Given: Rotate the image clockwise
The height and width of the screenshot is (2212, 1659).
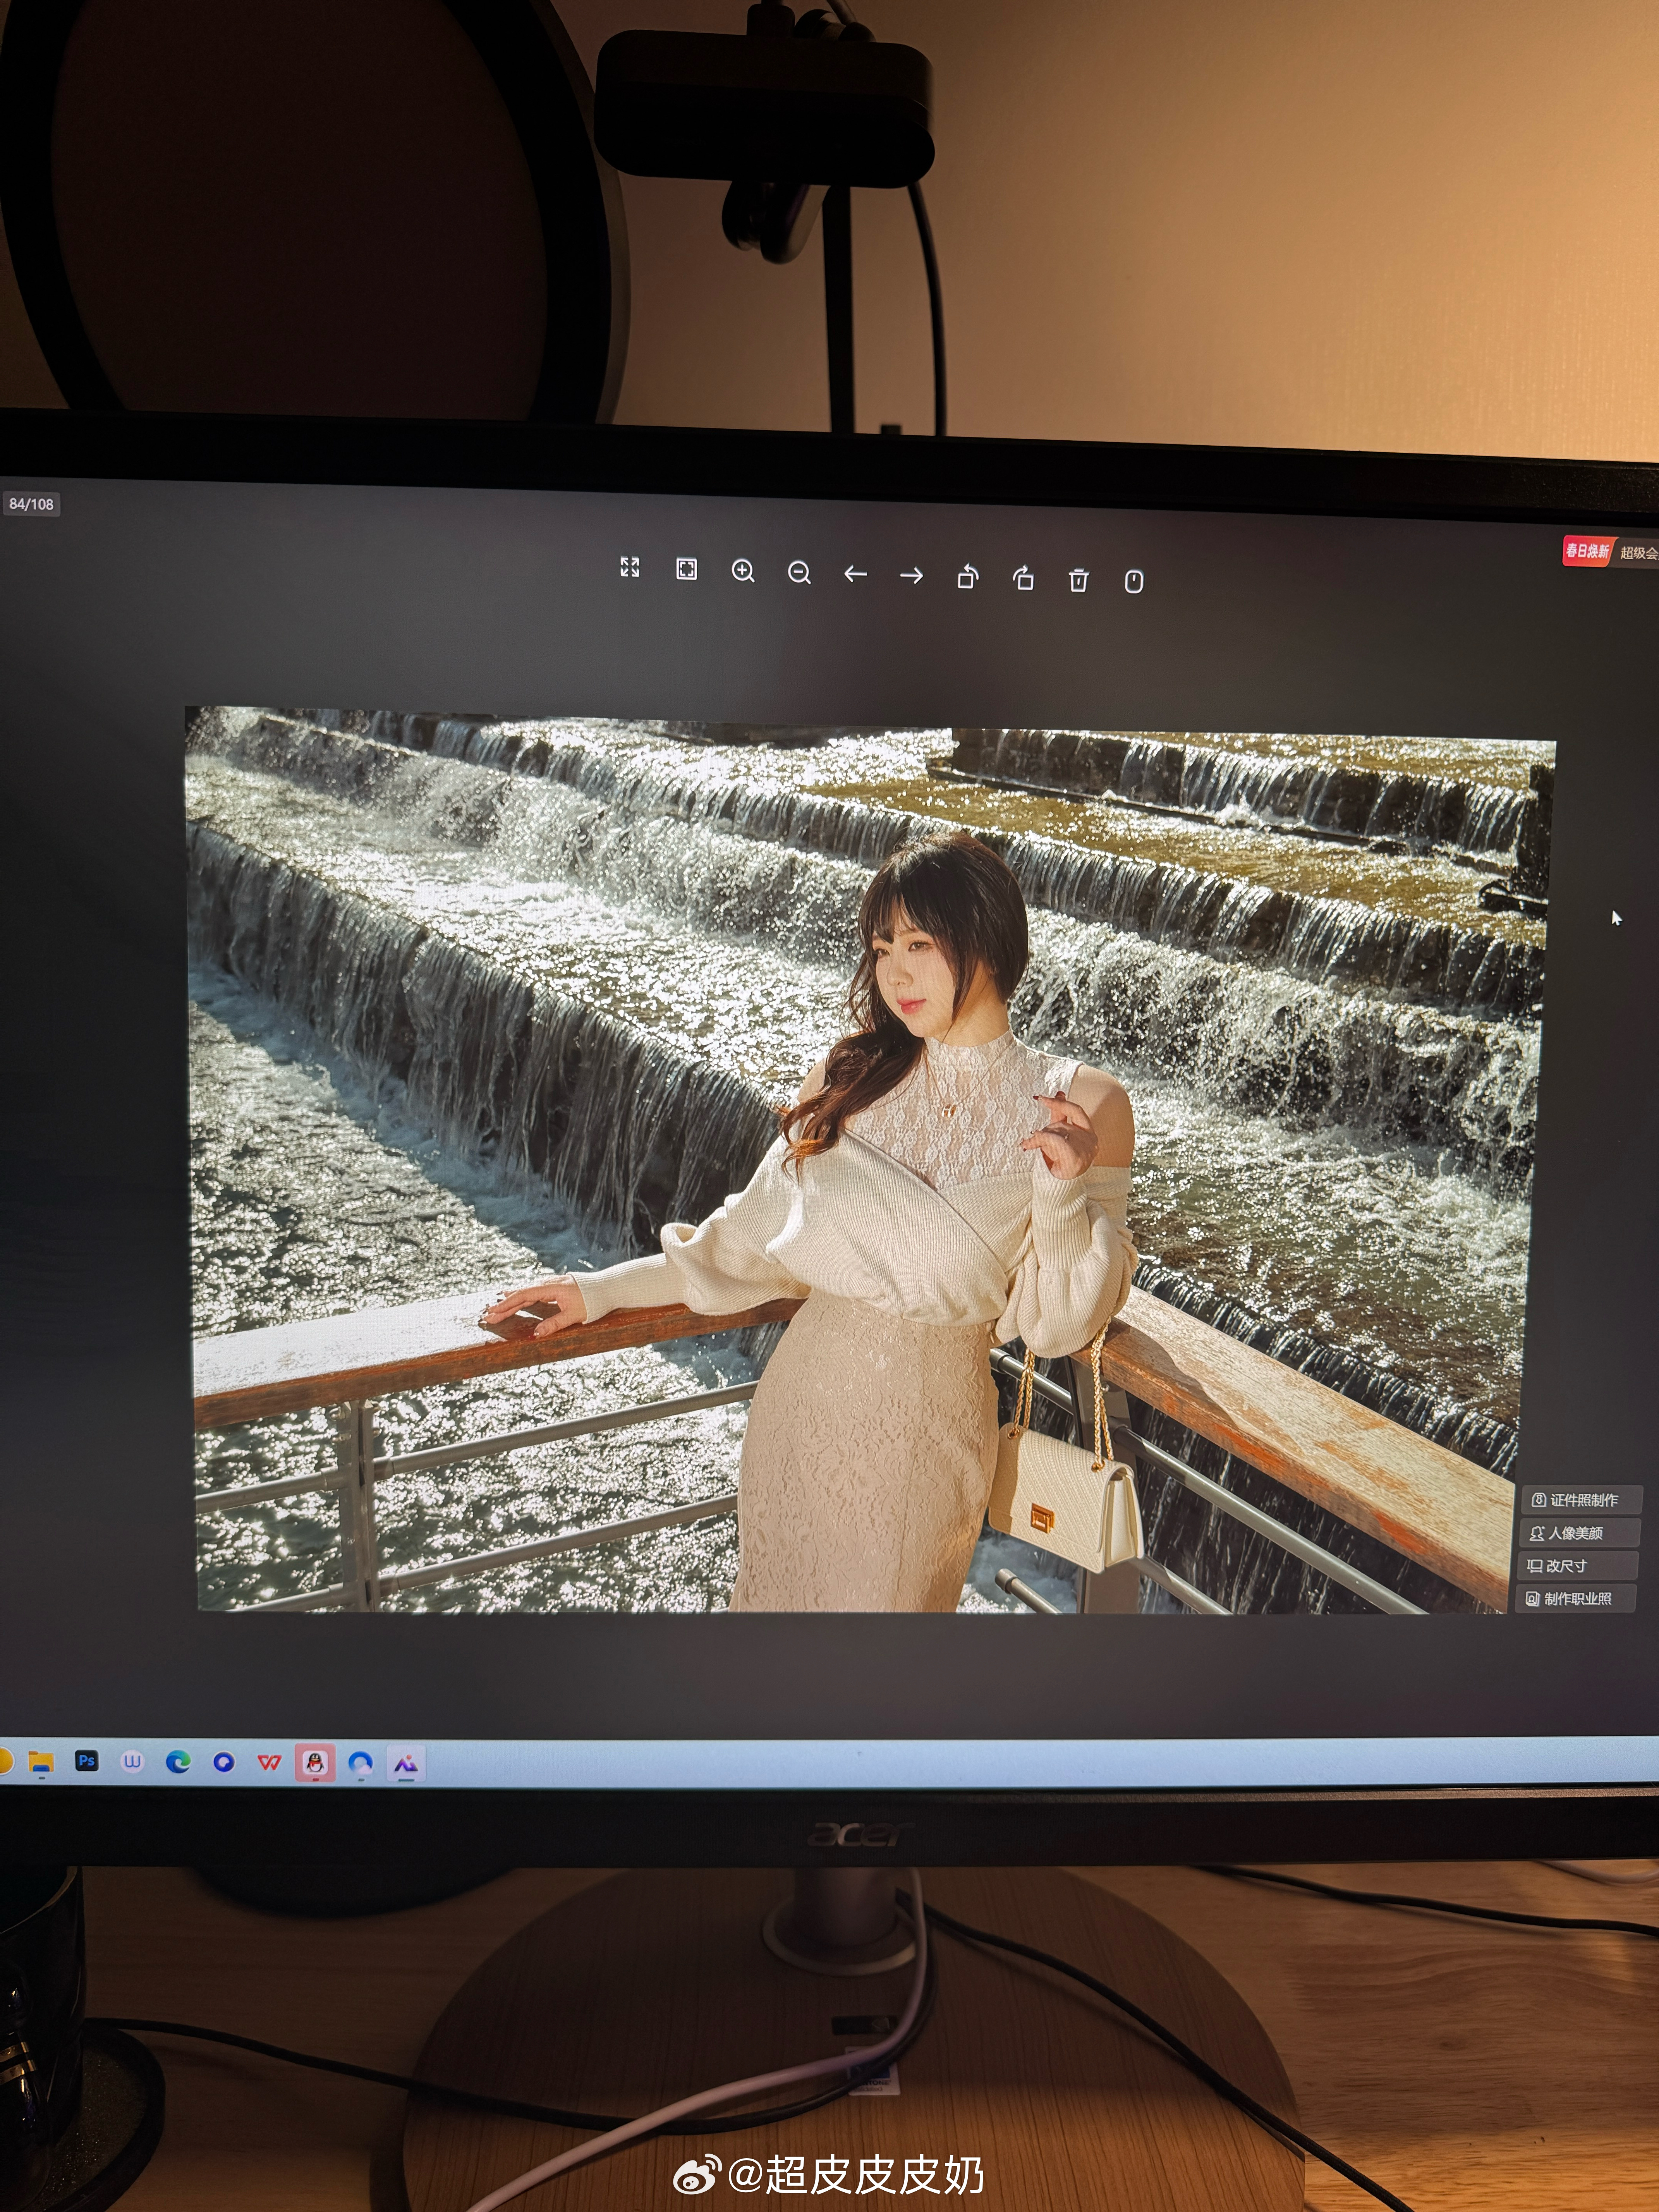Looking at the screenshot, I should (x=1023, y=578).
